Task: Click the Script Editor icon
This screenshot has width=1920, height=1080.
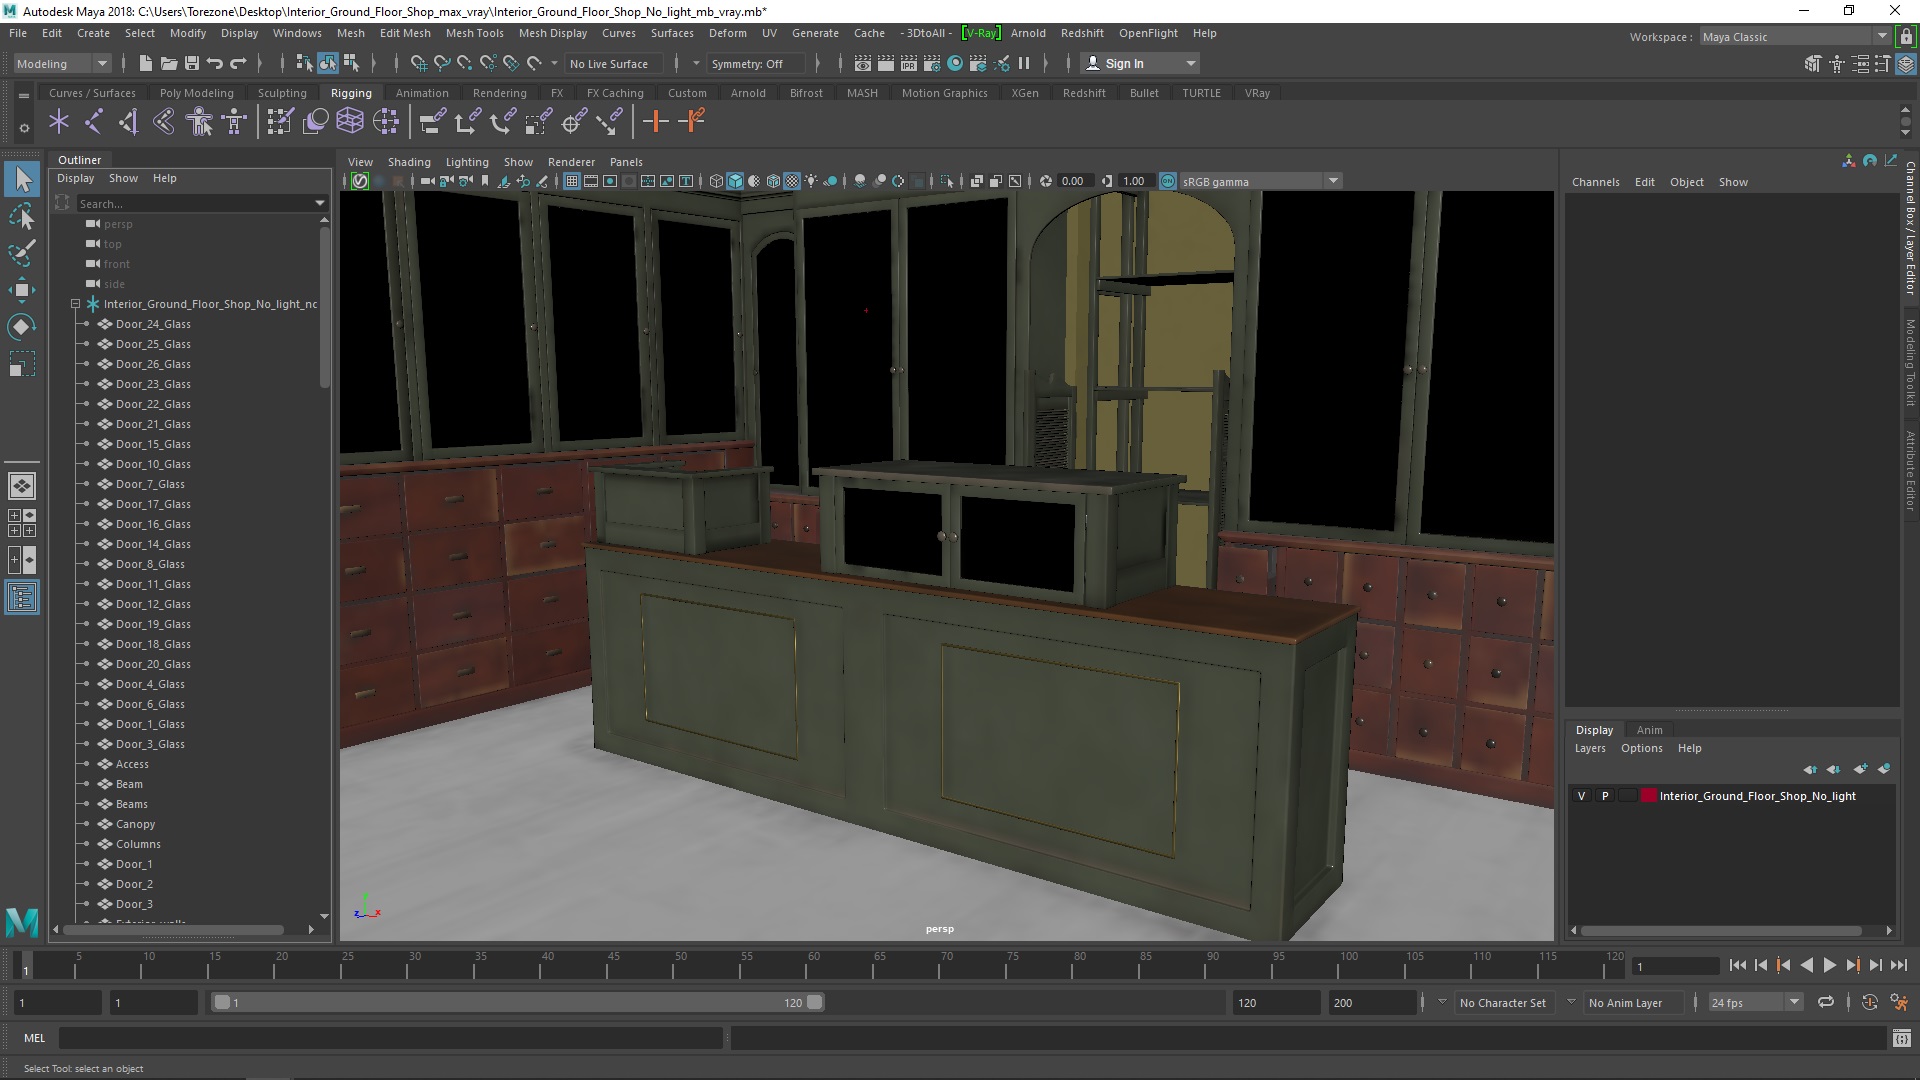Action: (1901, 1038)
